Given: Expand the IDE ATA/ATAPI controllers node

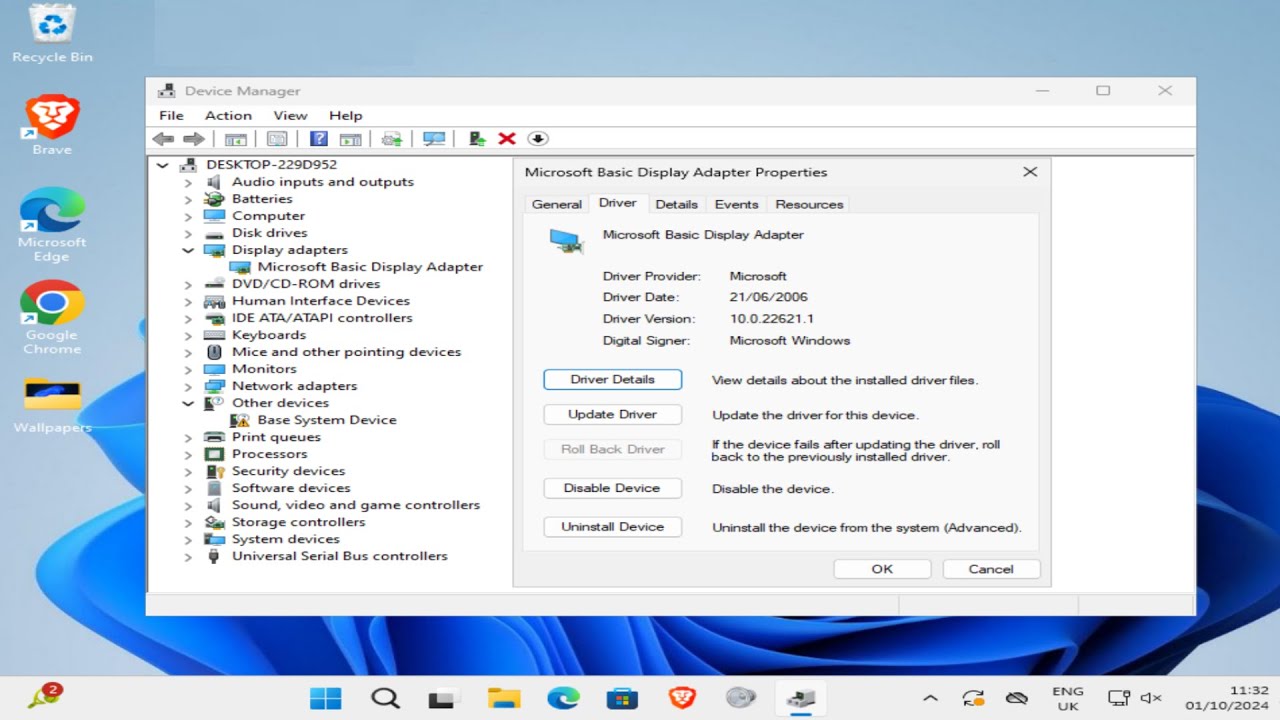Looking at the screenshot, I should (188, 318).
